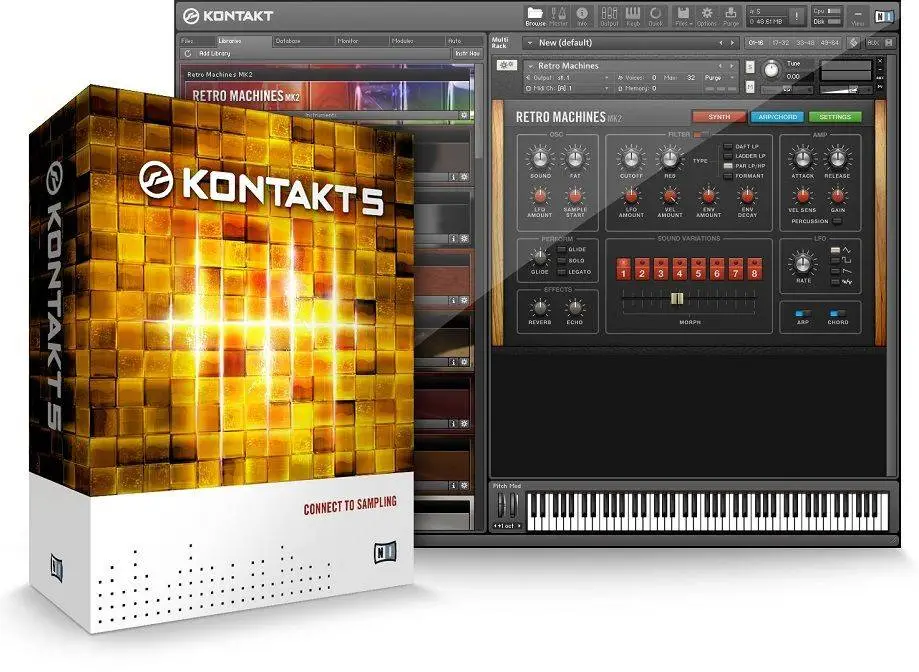This screenshot has height=672, width=919.
Task: Select sine LFO waveform
Action: tap(835, 250)
